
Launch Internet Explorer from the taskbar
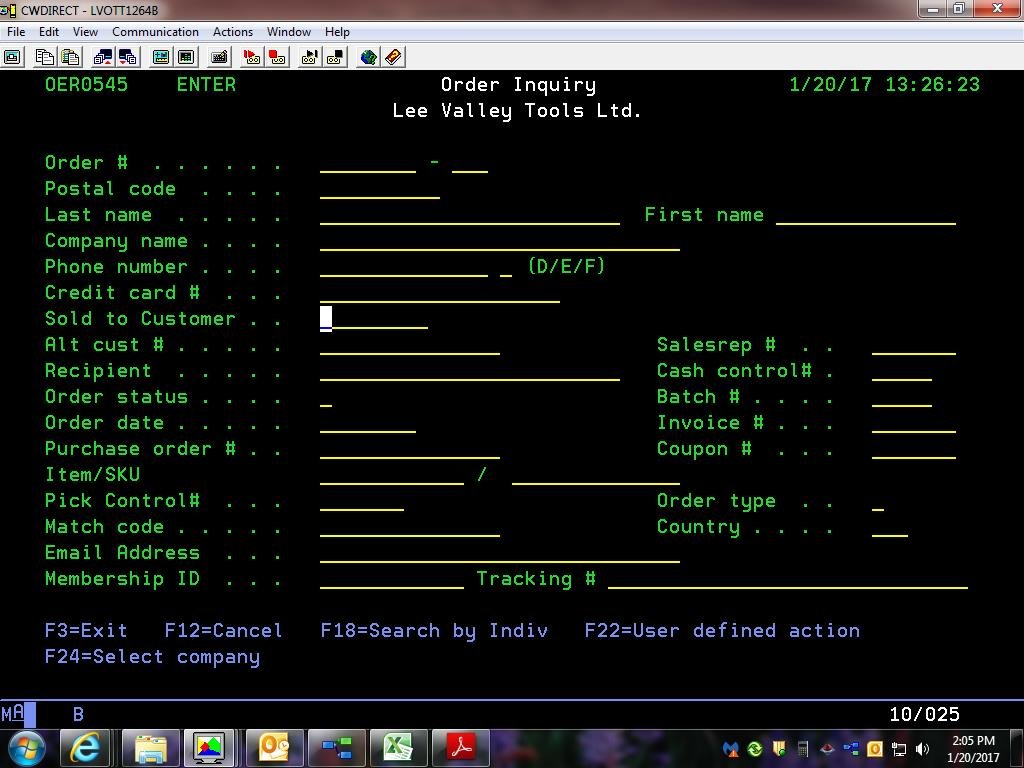click(86, 748)
